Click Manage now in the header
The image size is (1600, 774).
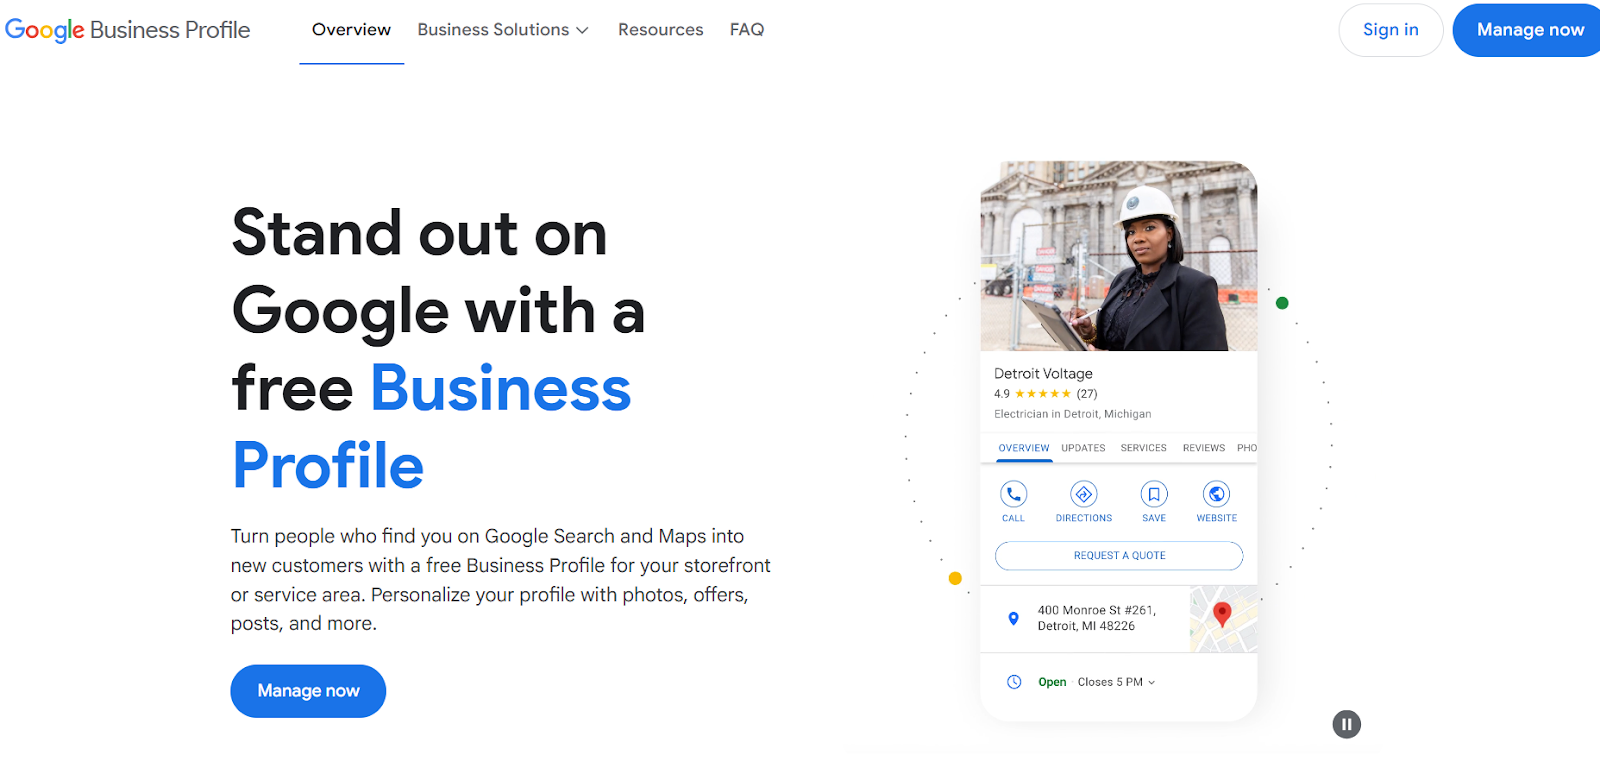point(1527,30)
